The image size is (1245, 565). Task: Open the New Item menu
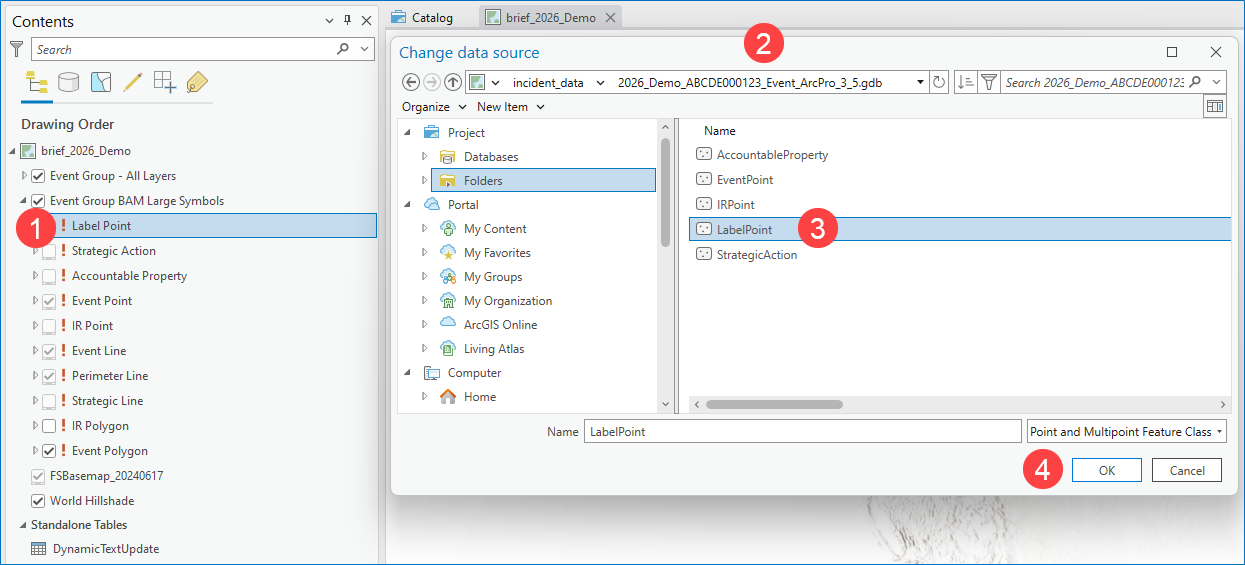click(x=510, y=107)
